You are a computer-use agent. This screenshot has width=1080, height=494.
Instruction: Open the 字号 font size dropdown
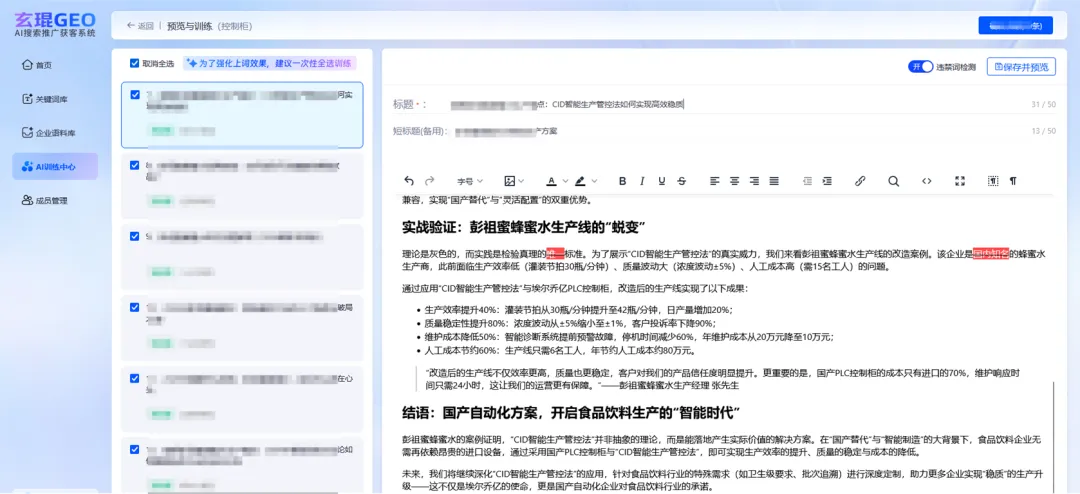click(470, 181)
